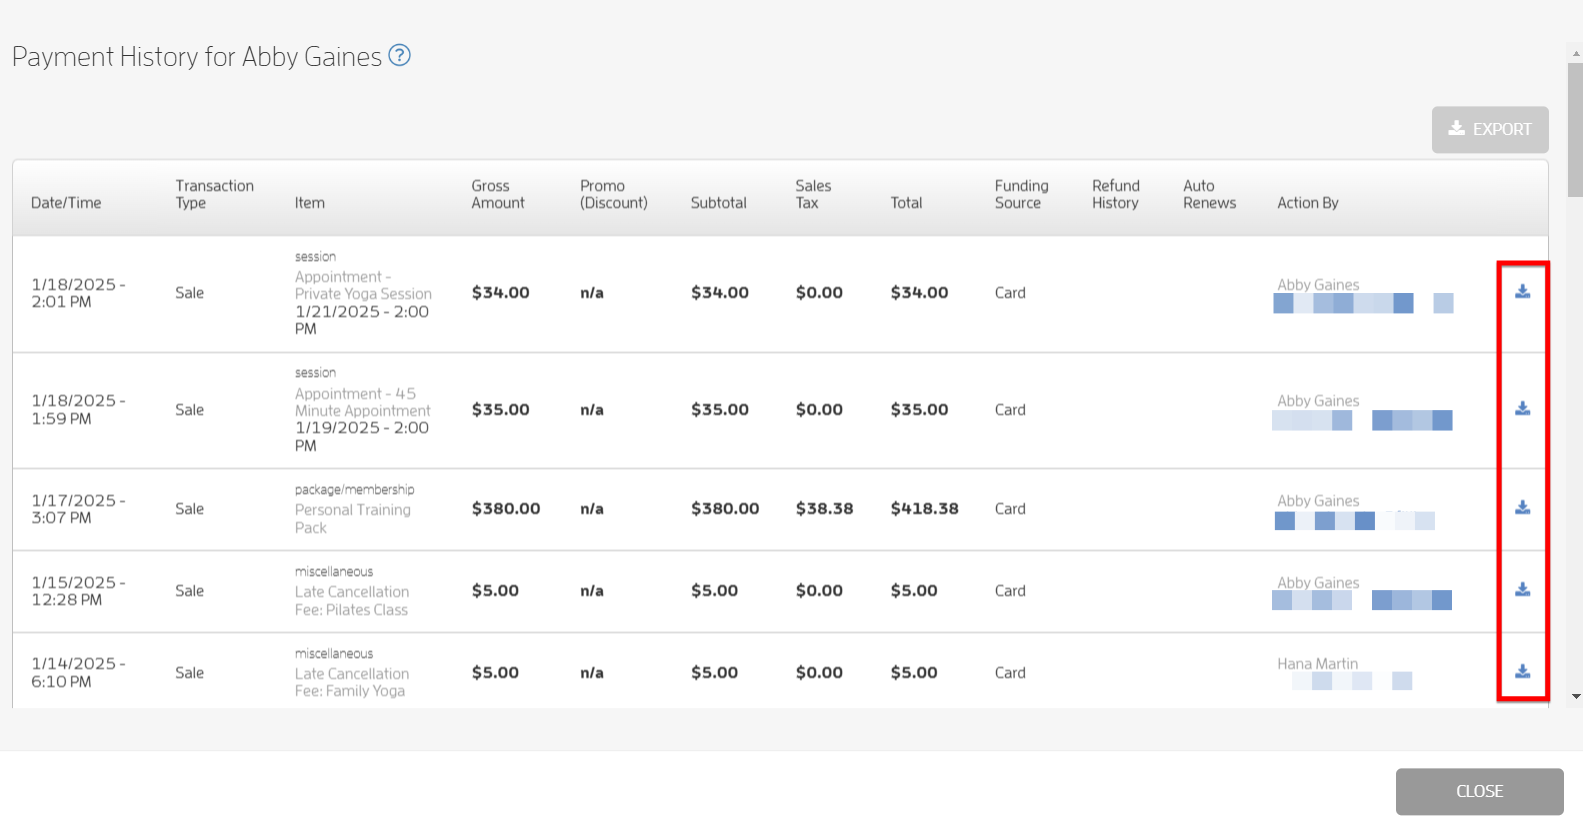This screenshot has height=829, width=1583.
Task: Select the Date/Time column header
Action: pyautogui.click(x=66, y=203)
